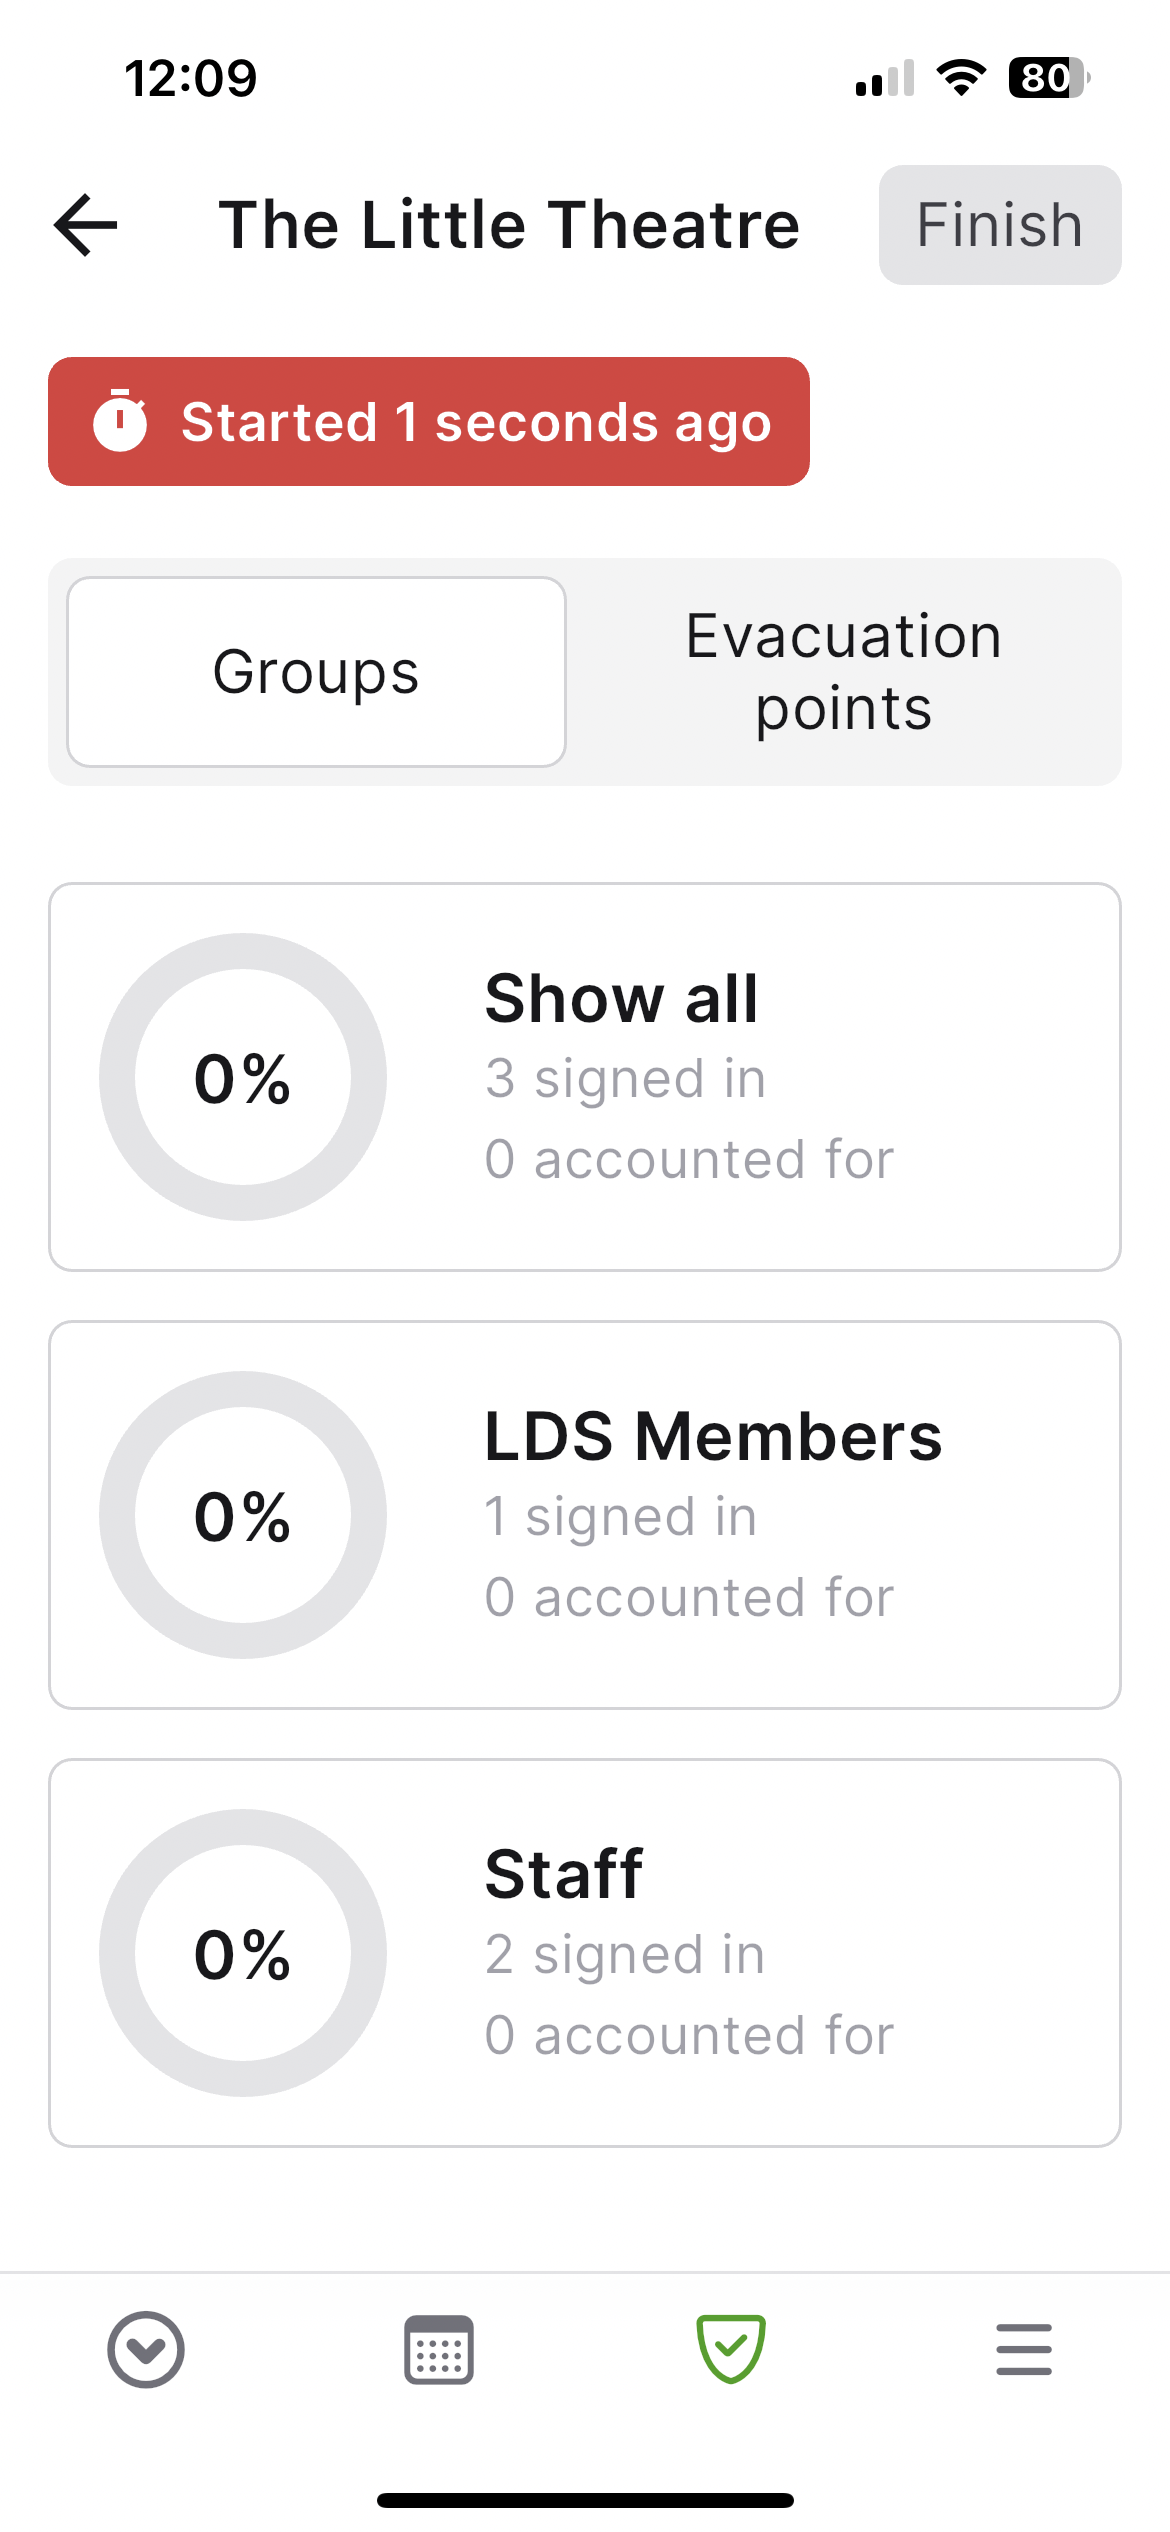This screenshot has height=2532, width=1170.
Task: Tap the Staff 0% progress ring
Action: pos(243,1953)
